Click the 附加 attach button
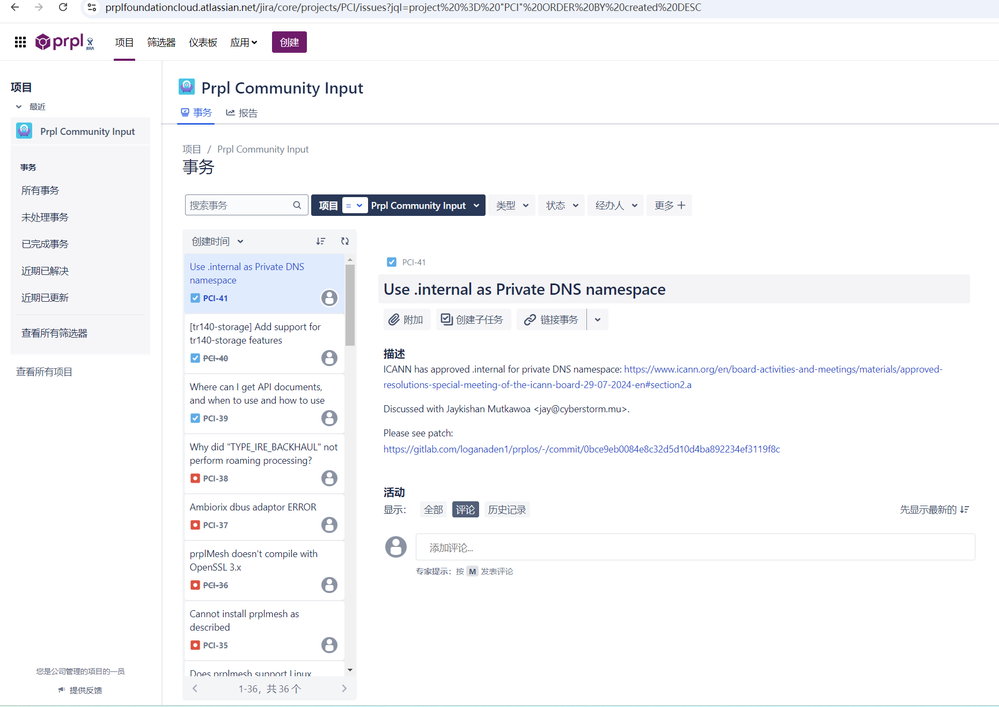 coord(406,320)
